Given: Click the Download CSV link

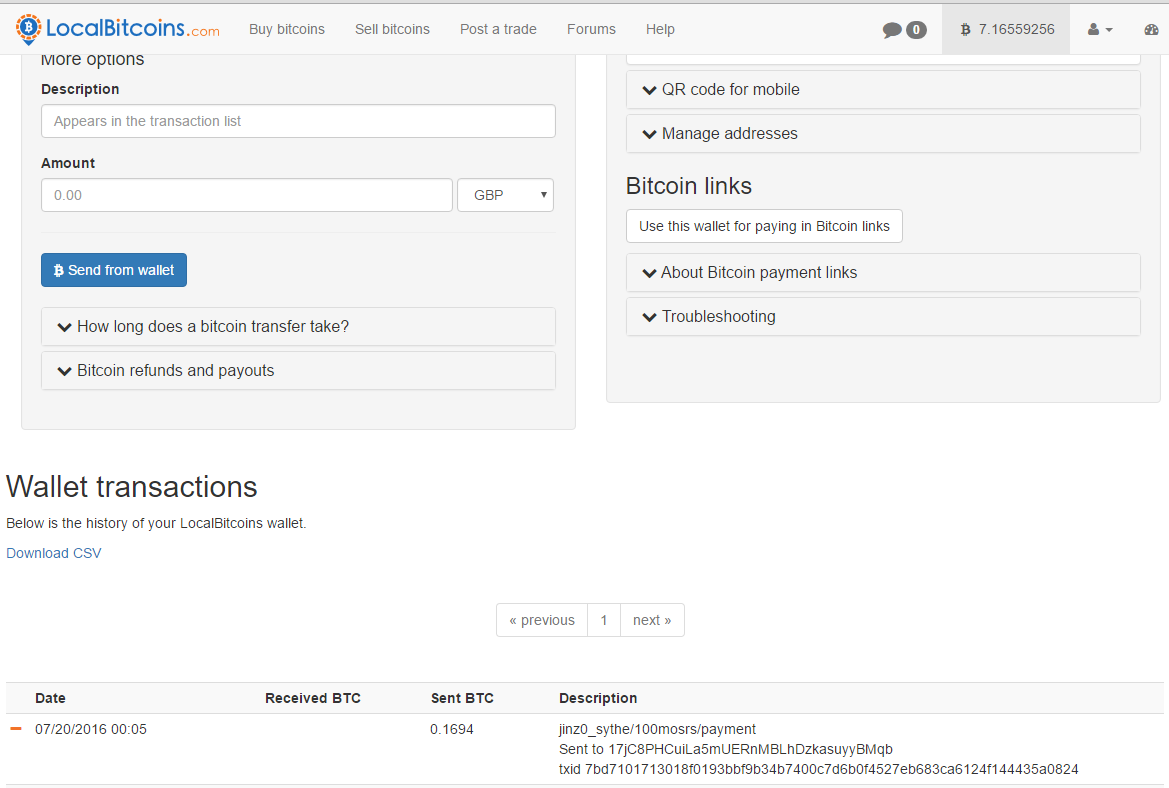Looking at the screenshot, I should [54, 553].
